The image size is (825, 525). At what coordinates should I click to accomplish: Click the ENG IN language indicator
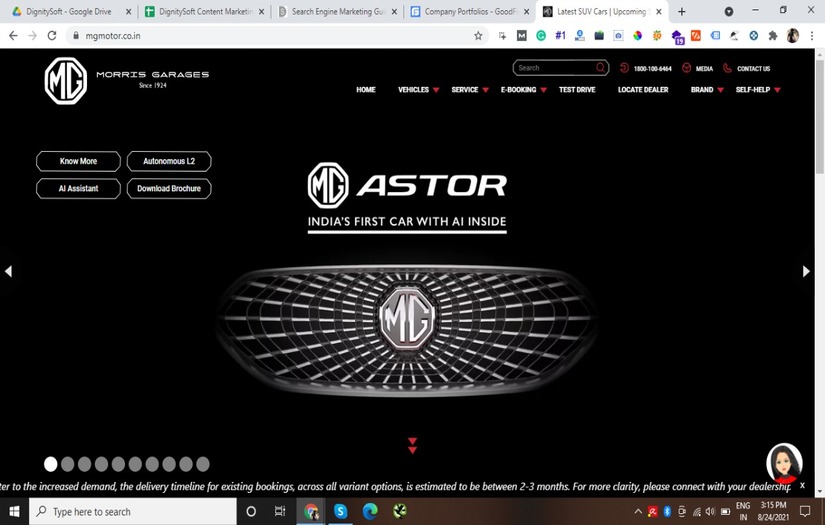tap(743, 511)
